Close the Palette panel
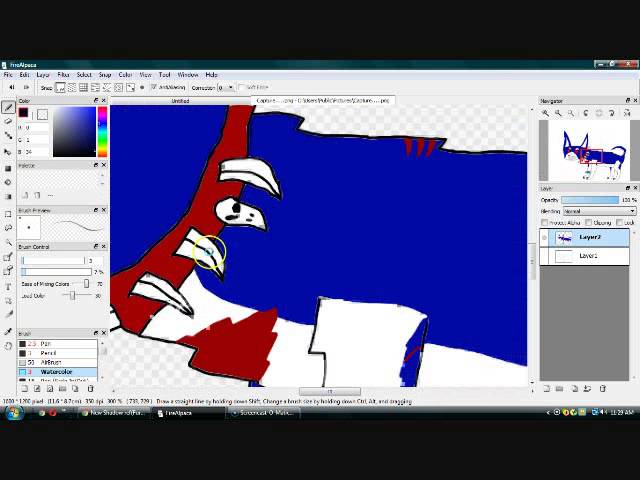The height and width of the screenshot is (480, 640). 104,165
